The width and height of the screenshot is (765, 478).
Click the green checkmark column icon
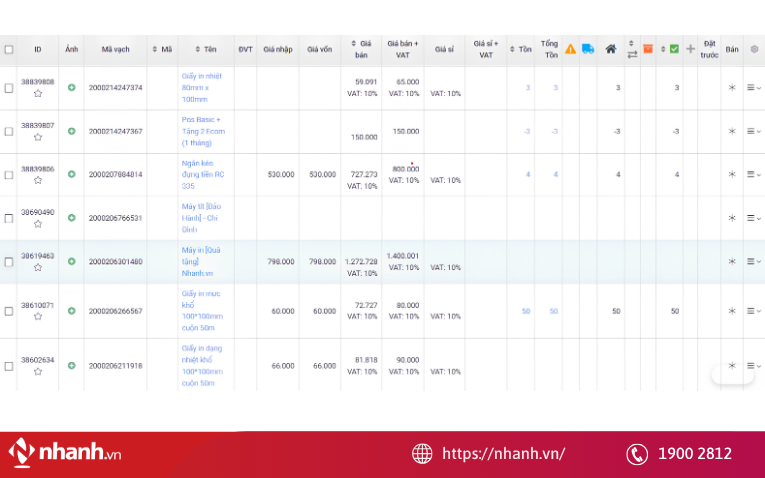click(674, 49)
